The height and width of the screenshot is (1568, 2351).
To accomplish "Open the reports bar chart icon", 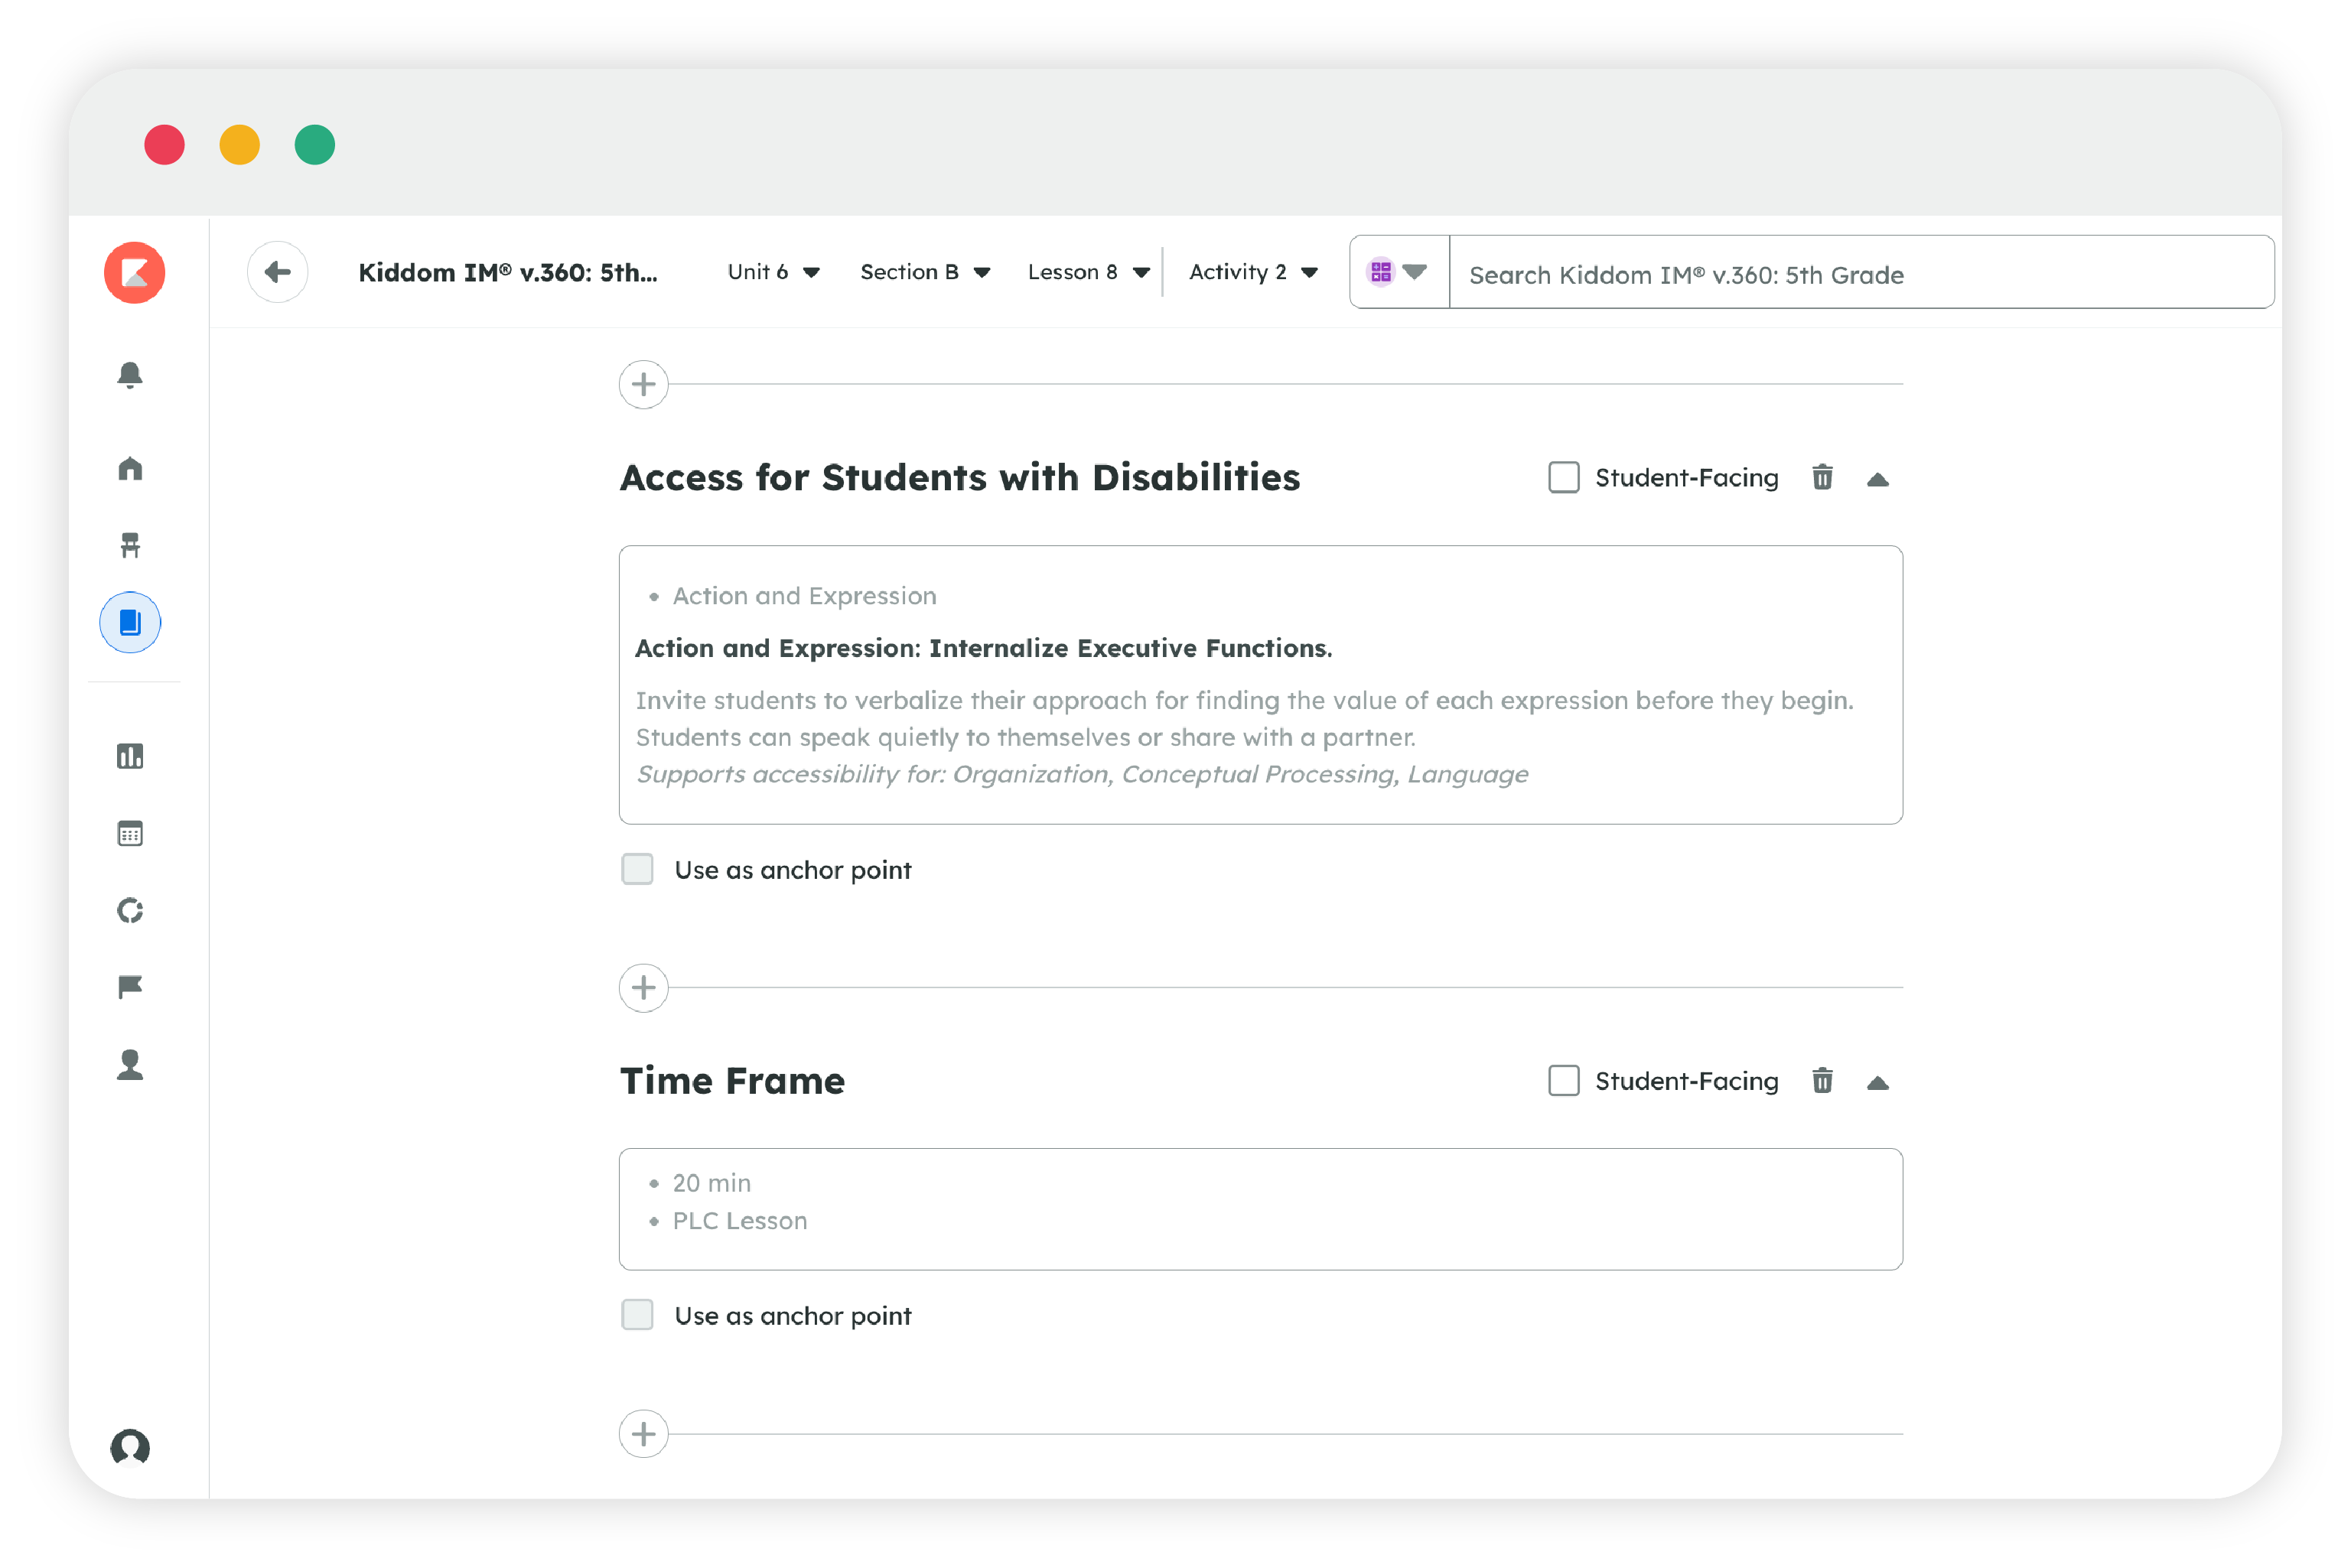I will pyautogui.click(x=130, y=756).
